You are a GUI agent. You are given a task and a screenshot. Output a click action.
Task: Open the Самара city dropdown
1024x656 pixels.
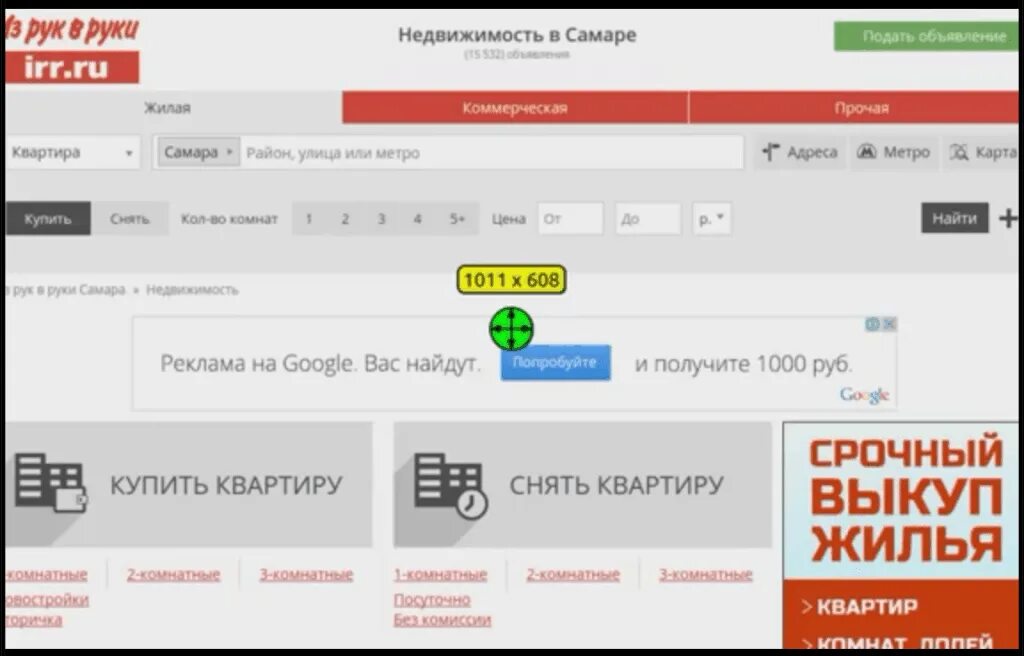[x=199, y=152]
